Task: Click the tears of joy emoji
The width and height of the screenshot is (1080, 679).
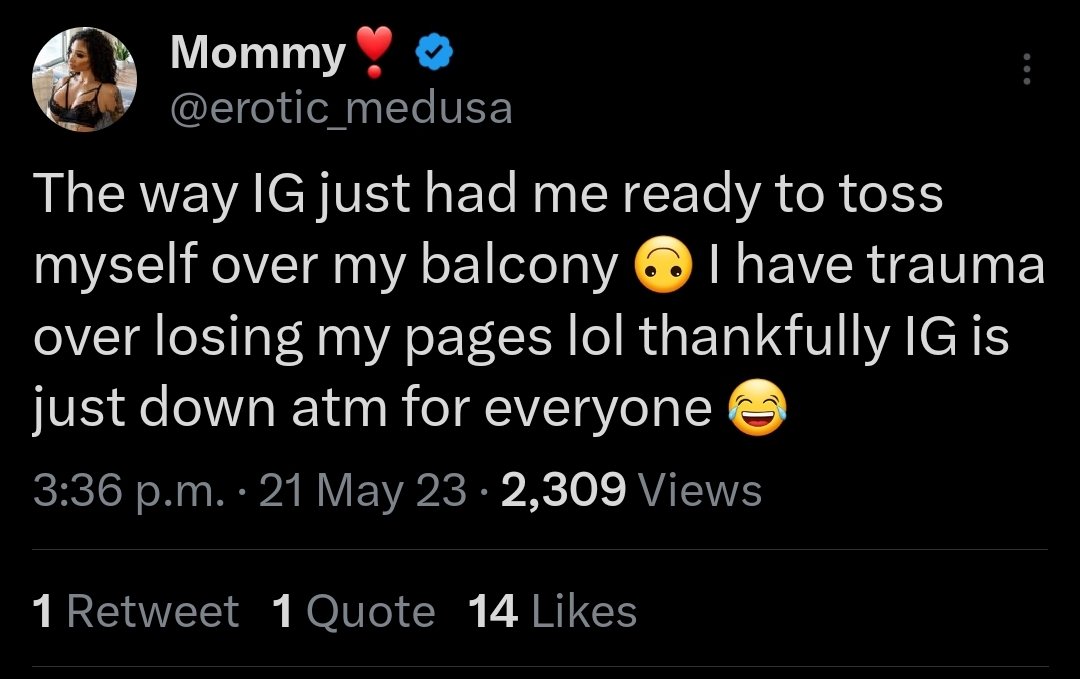Action: (758, 408)
